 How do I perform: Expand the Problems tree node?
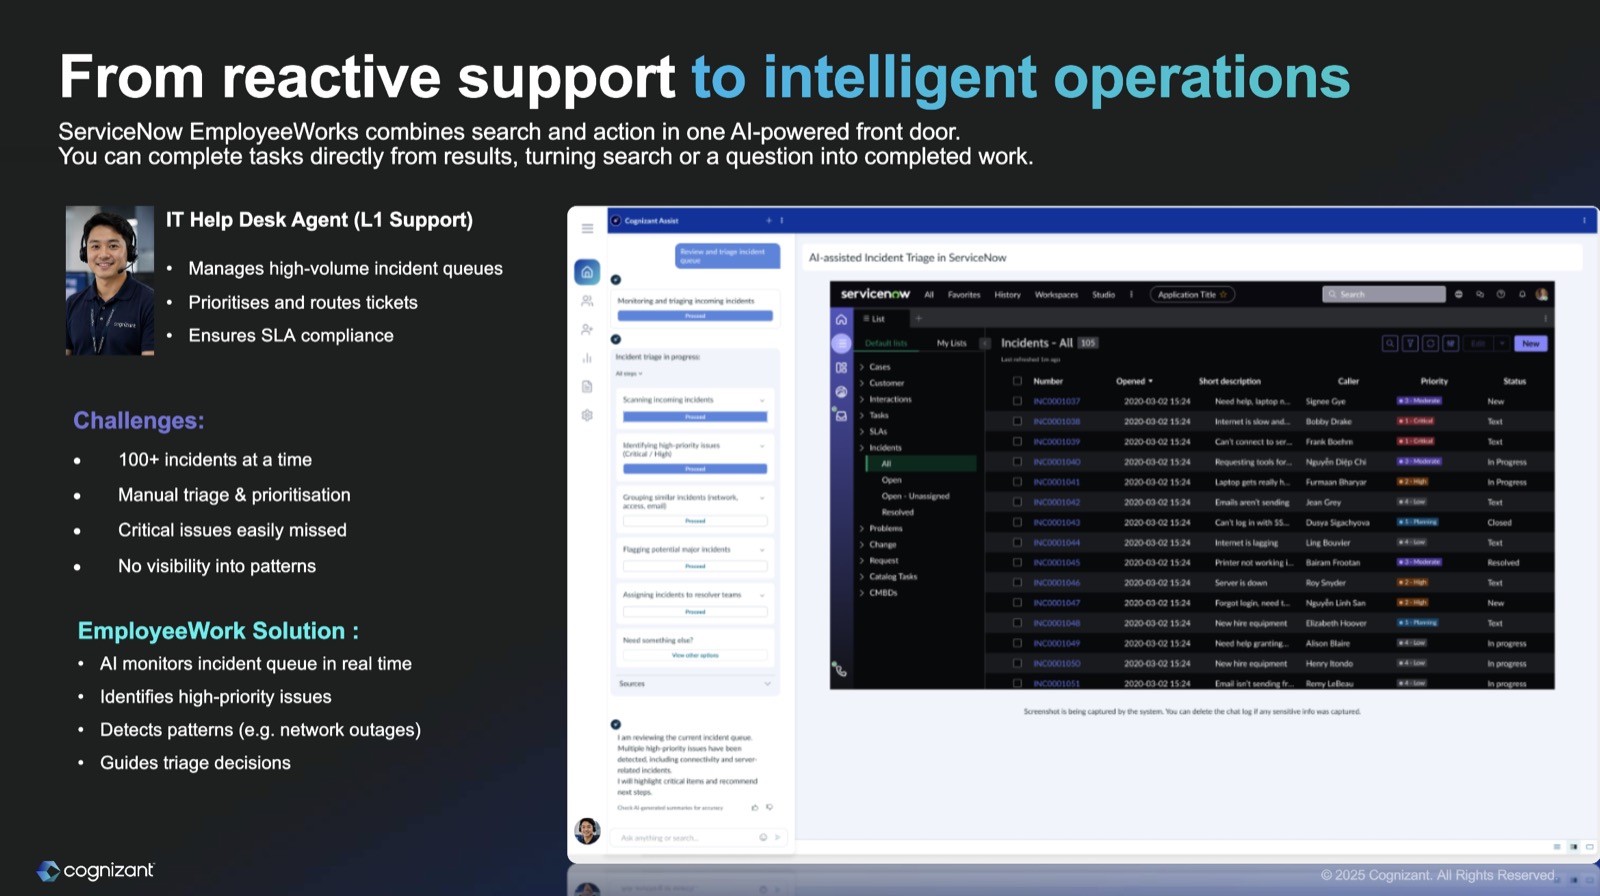pos(862,528)
